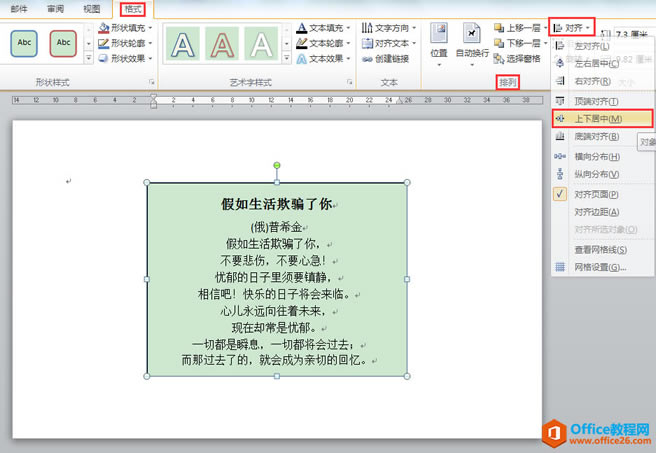Click the 文本填充 text fill icon
Image resolution: width=656 pixels, height=453 pixels.
(x=301, y=28)
